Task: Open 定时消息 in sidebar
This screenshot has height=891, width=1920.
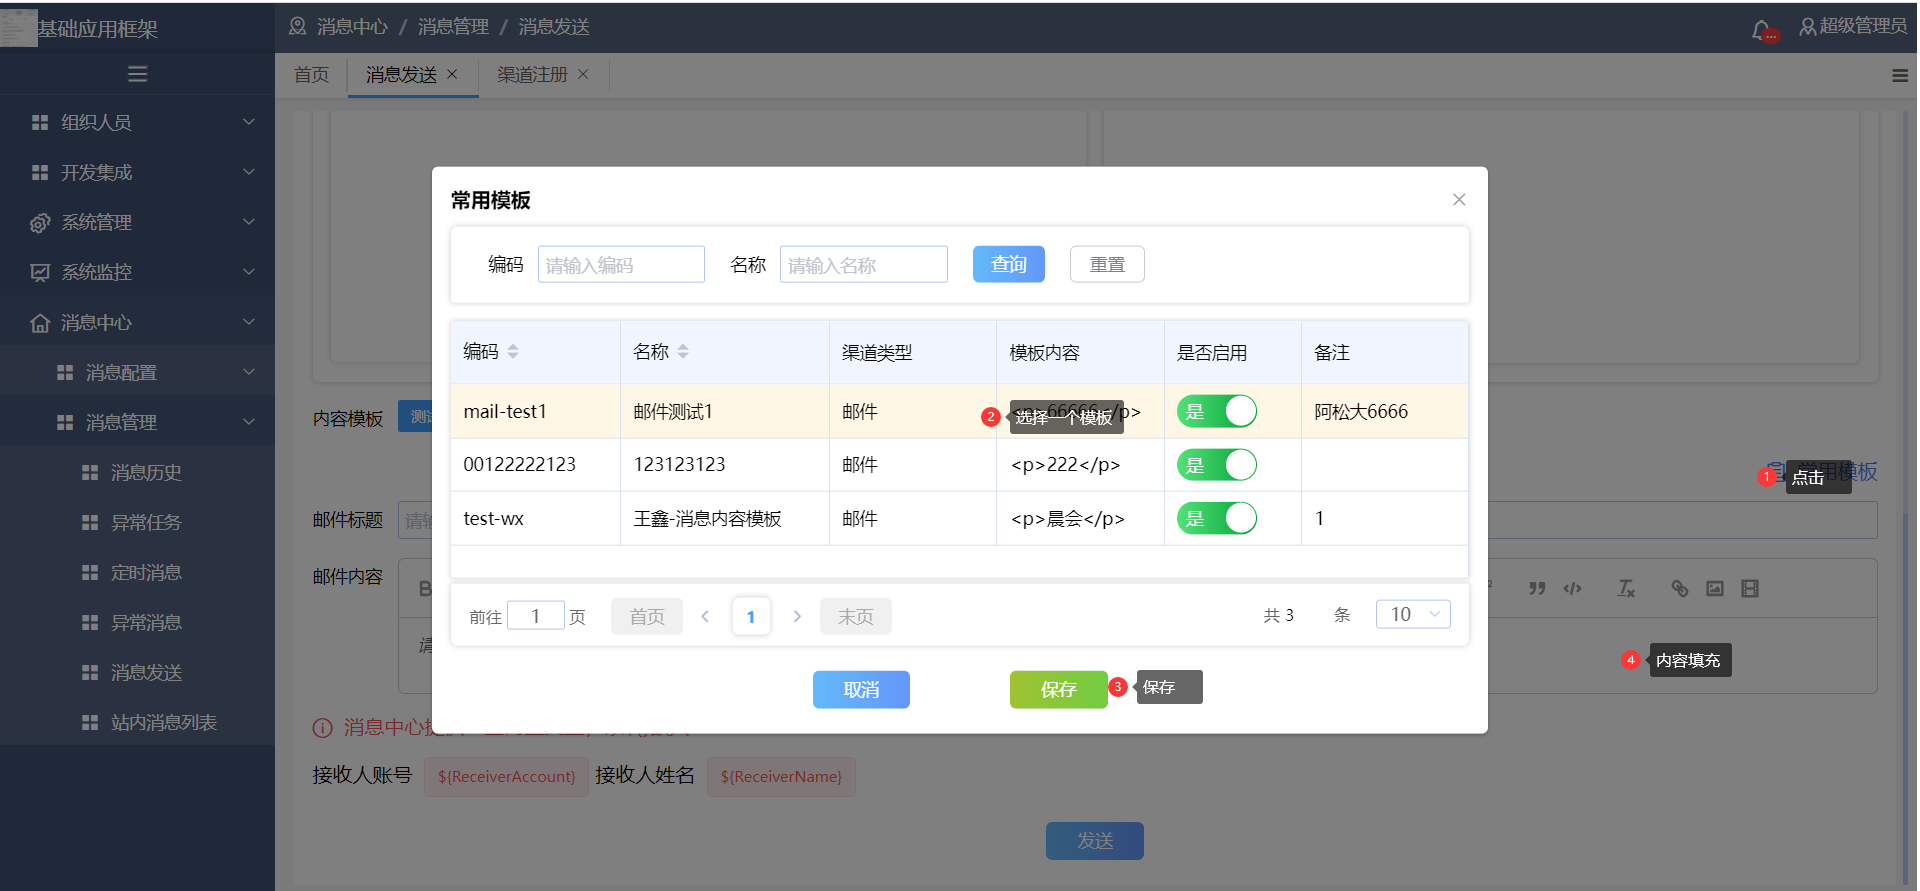Action: coord(146,572)
